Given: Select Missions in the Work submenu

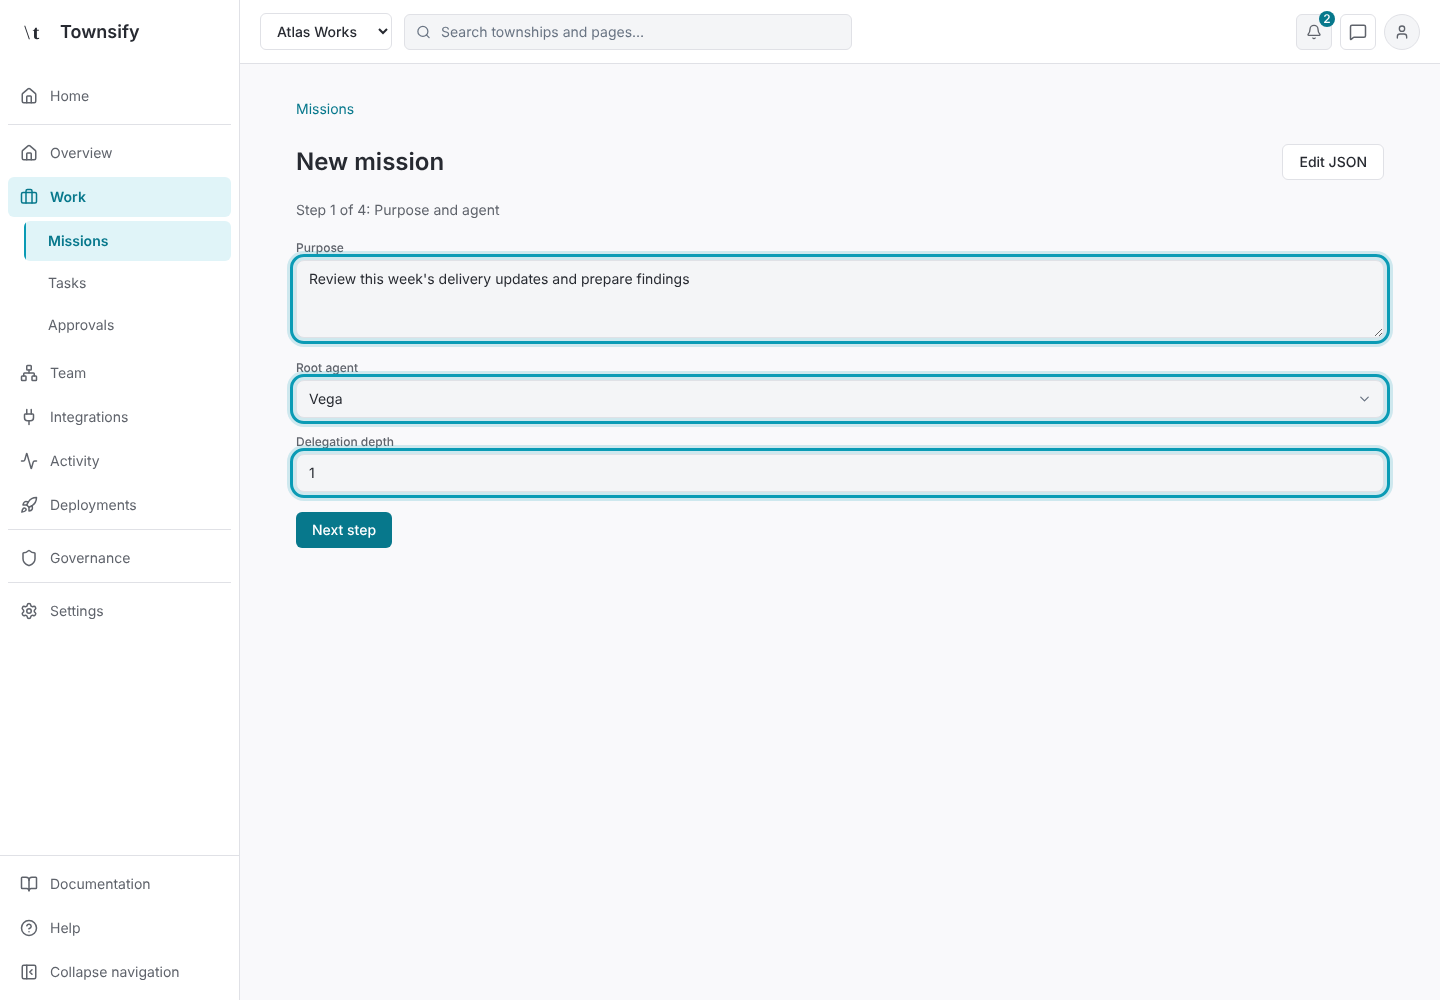Looking at the screenshot, I should click(127, 241).
